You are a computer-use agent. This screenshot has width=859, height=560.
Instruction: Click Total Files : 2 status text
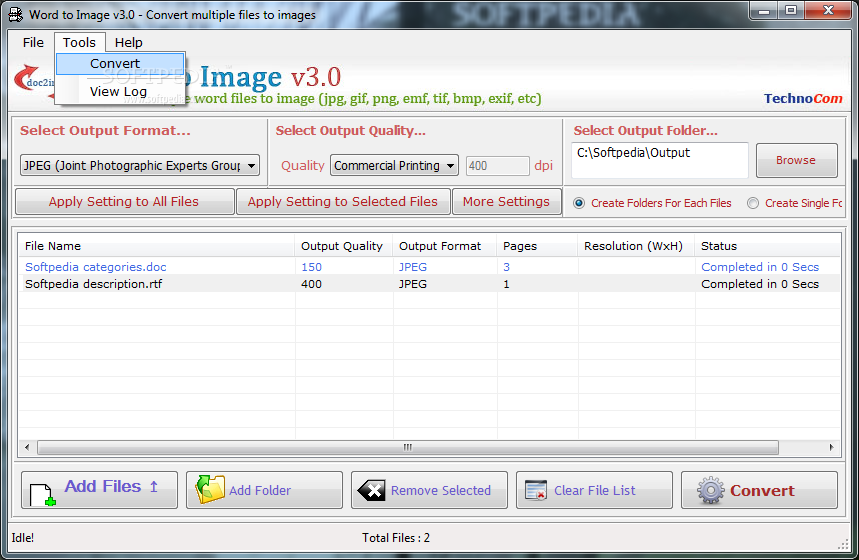point(396,538)
